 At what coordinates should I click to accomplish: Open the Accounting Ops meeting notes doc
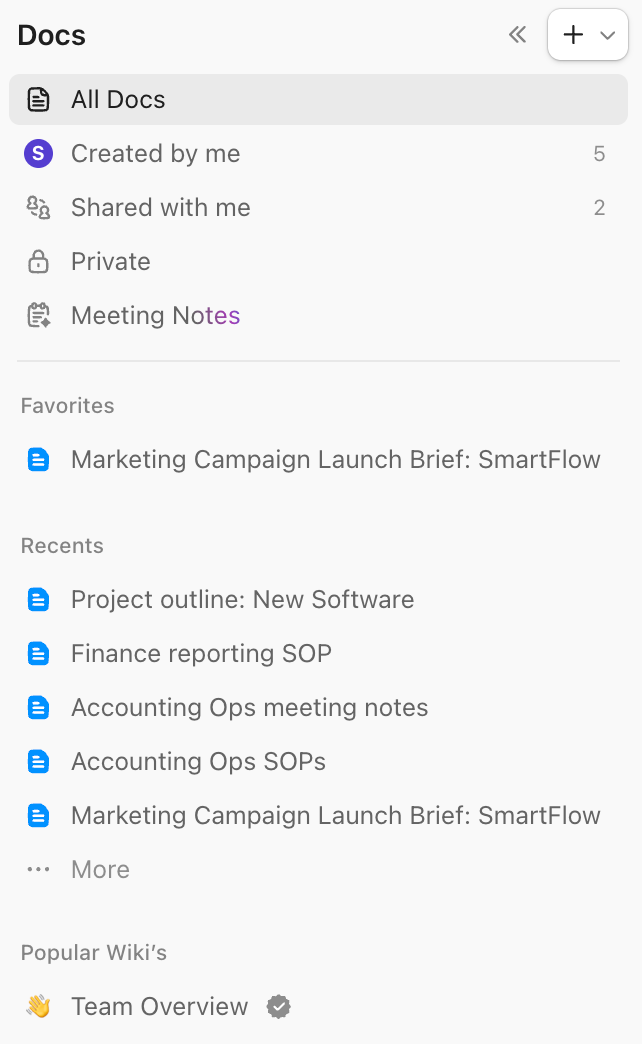click(249, 707)
